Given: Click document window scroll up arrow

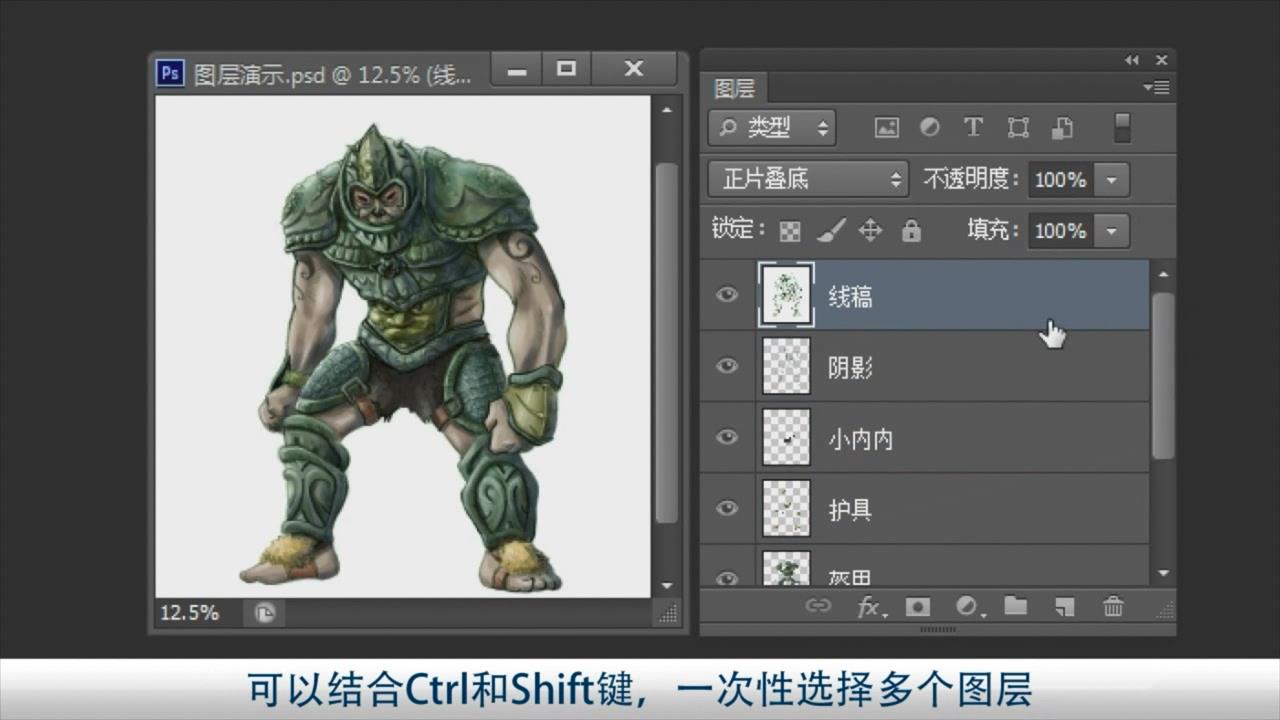Looking at the screenshot, I should (666, 109).
